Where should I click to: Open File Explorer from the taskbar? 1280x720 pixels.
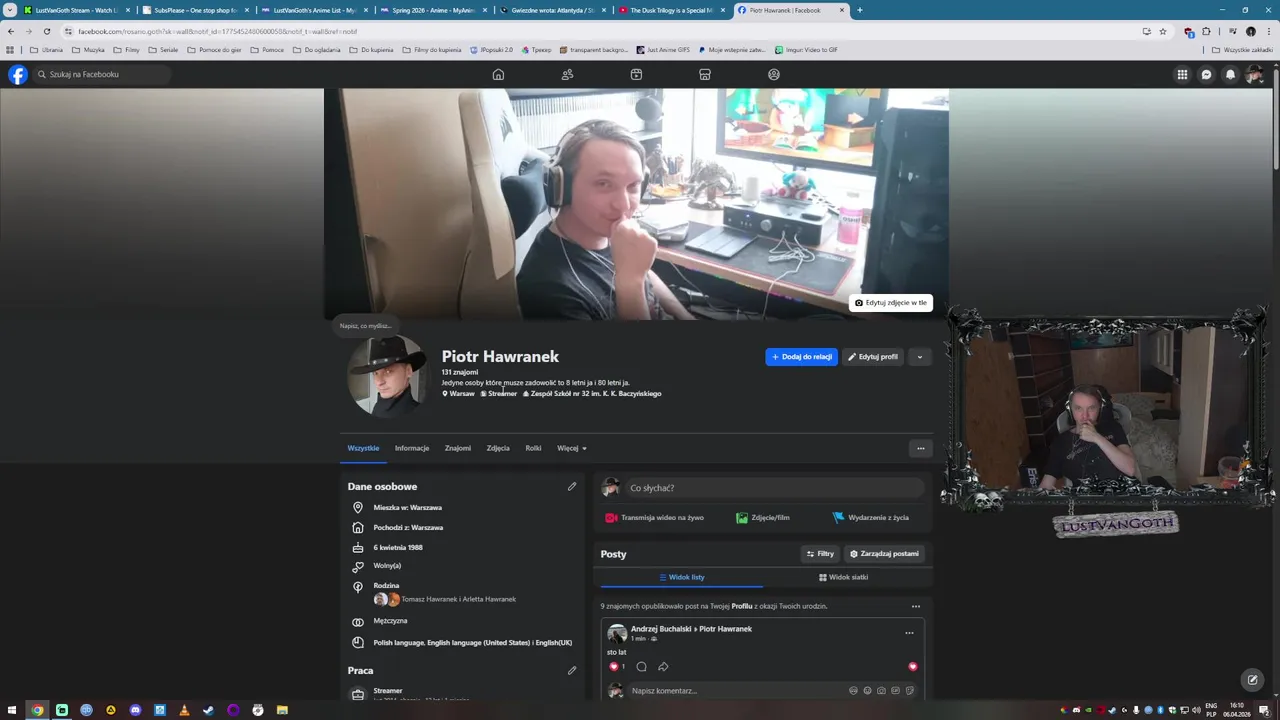coord(282,710)
